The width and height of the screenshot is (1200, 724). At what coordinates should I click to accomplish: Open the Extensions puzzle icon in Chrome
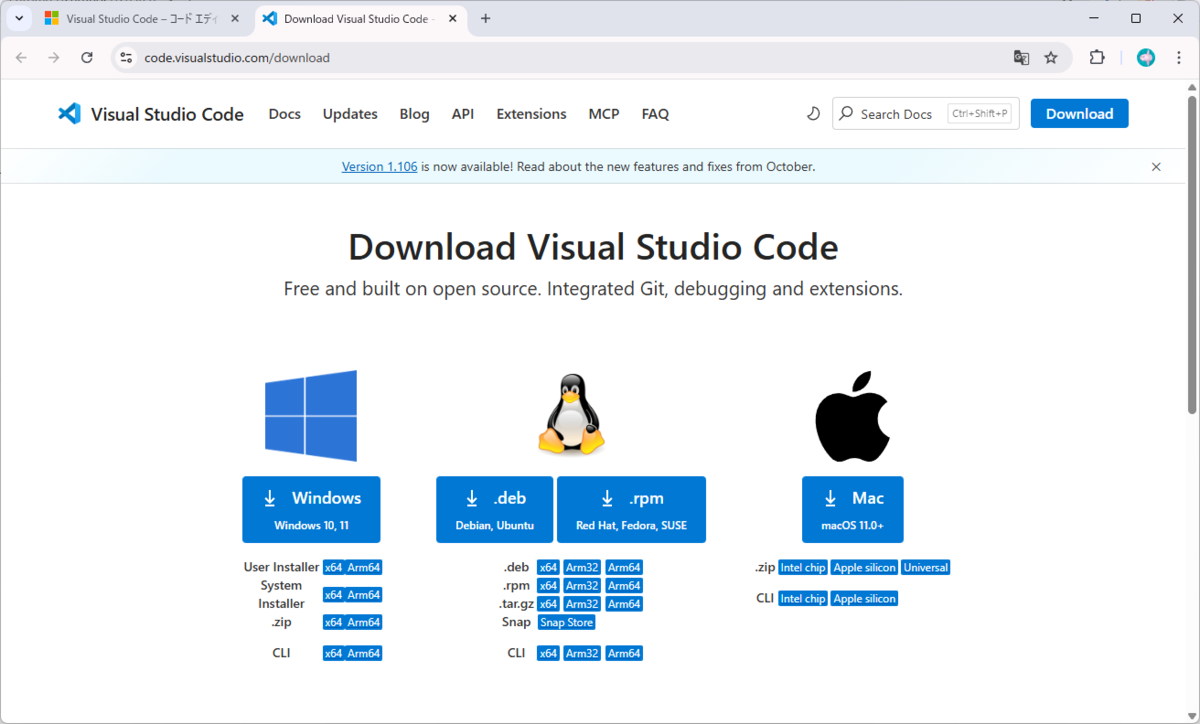[1097, 58]
